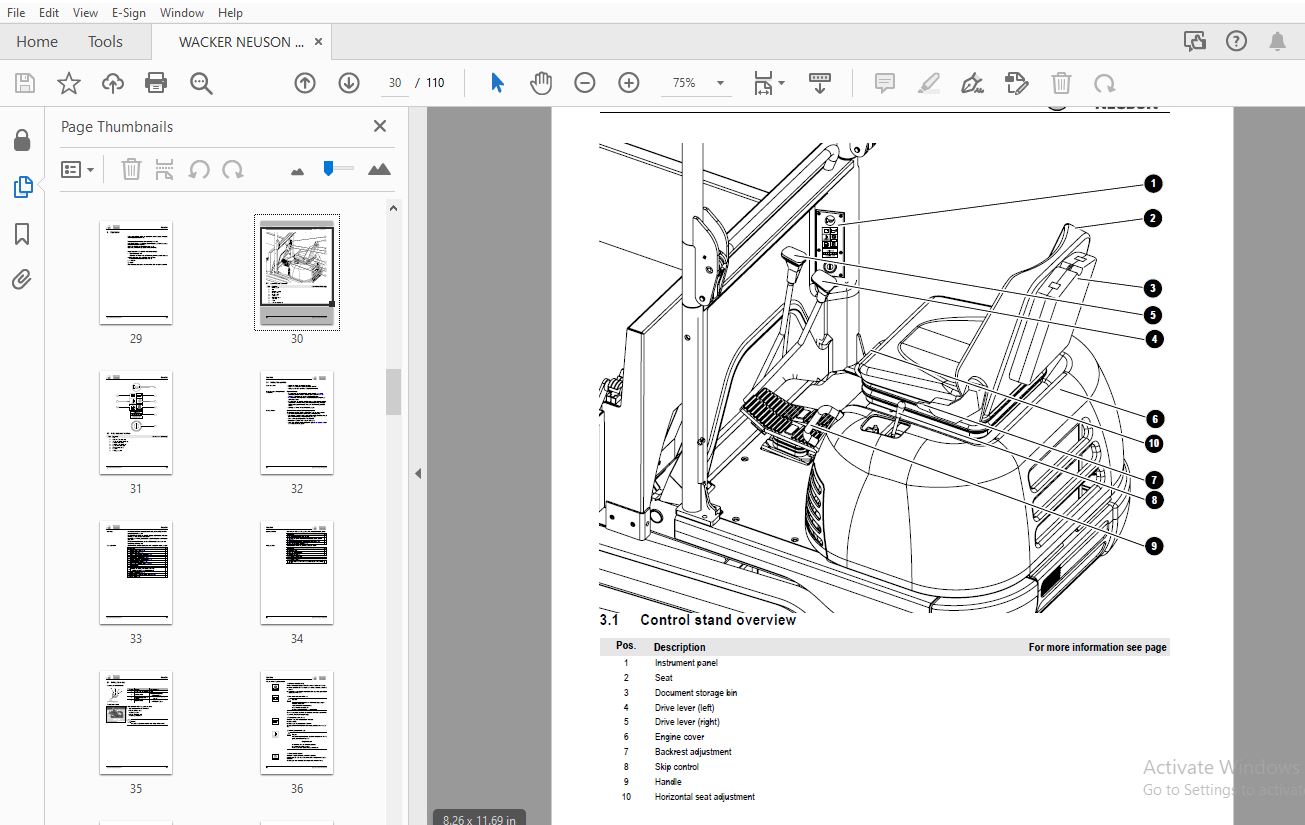The image size is (1305, 825).
Task: Zoom out with the minus icon
Action: pos(585,83)
